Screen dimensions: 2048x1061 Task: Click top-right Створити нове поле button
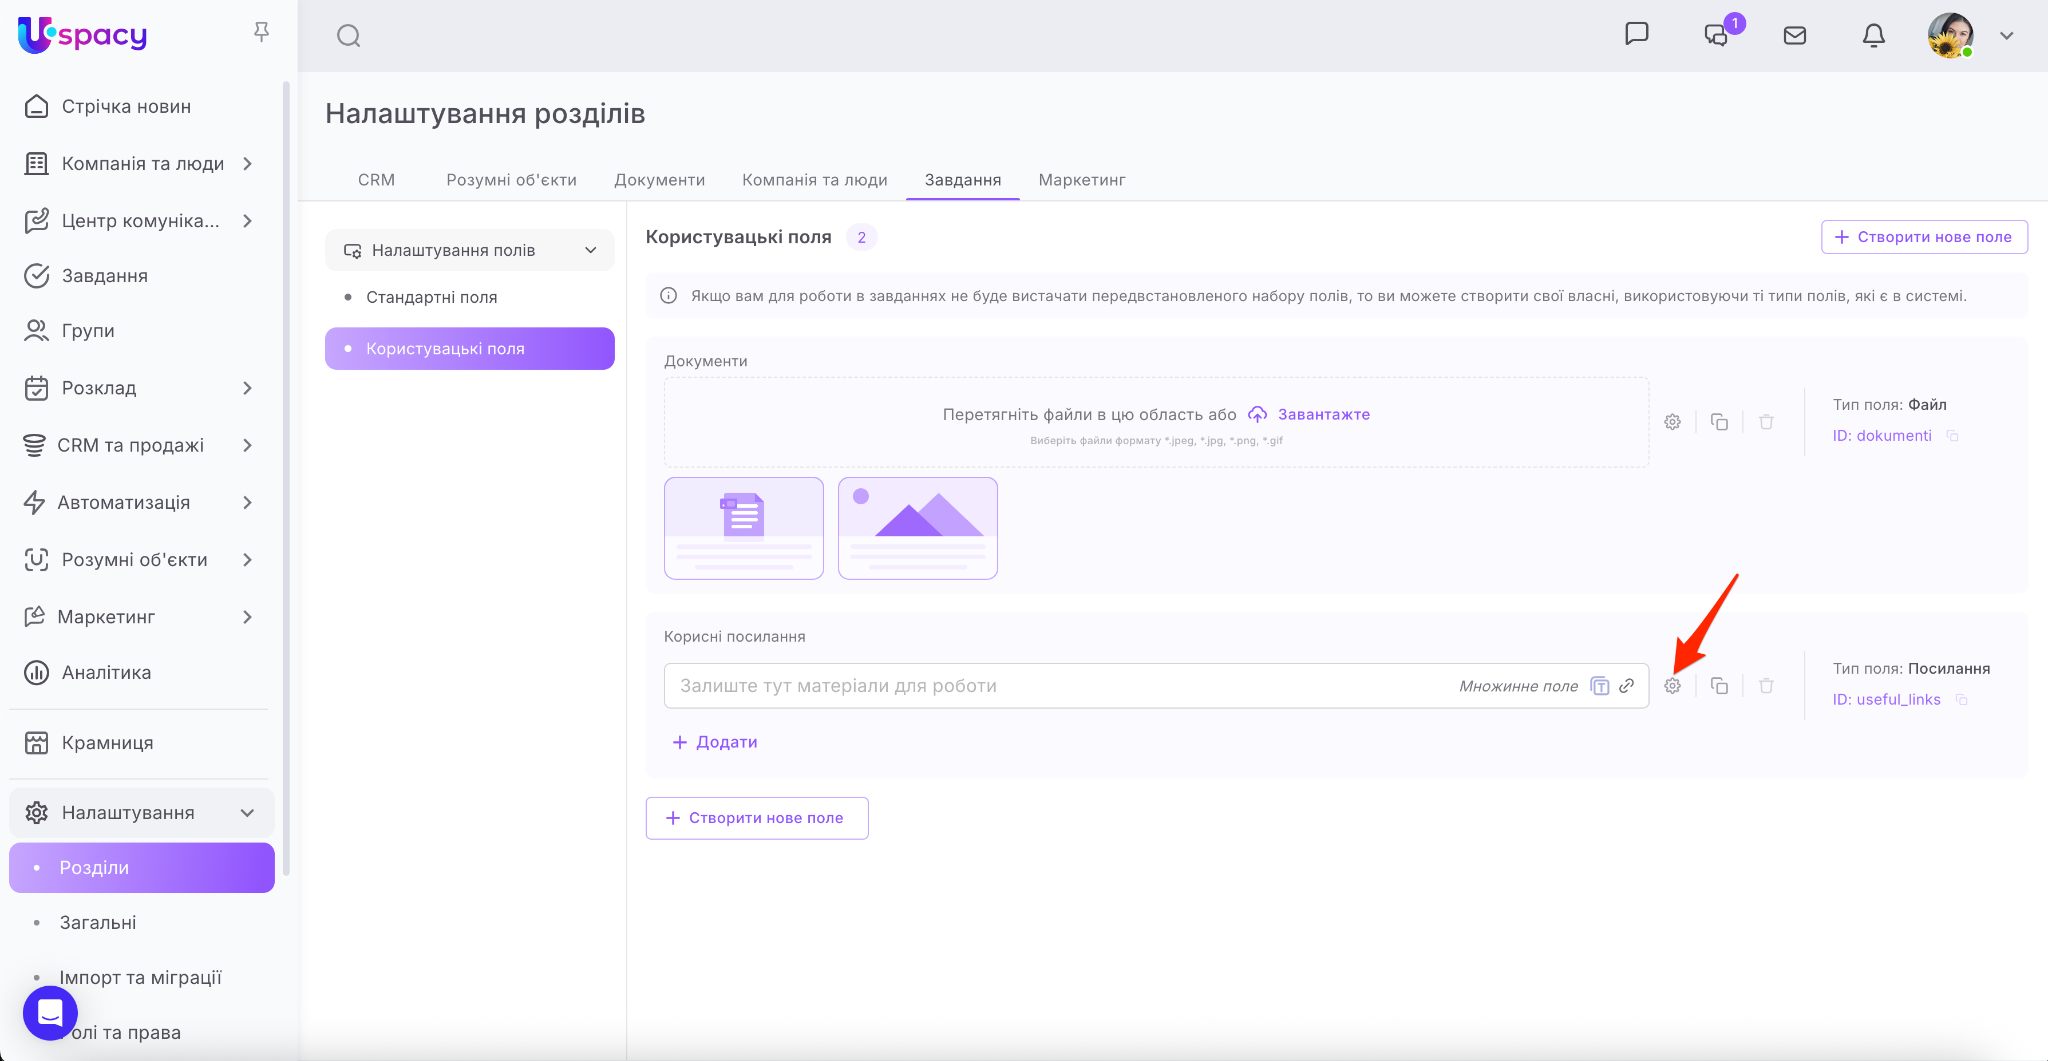(x=1923, y=237)
